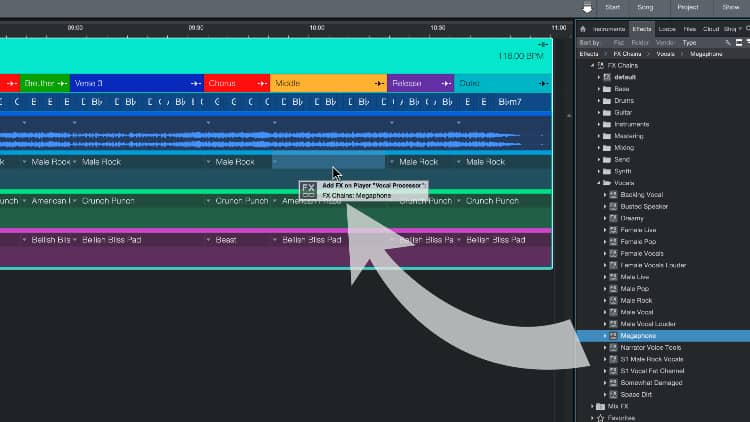Click the default FX chain icon
Screen dimensions: 750x422
pyautogui.click(x=607, y=77)
